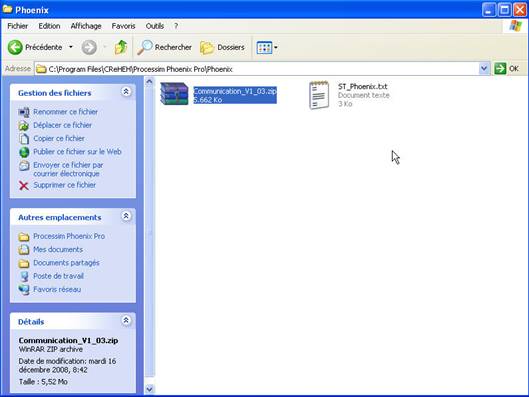The image size is (529, 397).
Task: Expand the address bar dropdown arrow
Action: point(484,69)
